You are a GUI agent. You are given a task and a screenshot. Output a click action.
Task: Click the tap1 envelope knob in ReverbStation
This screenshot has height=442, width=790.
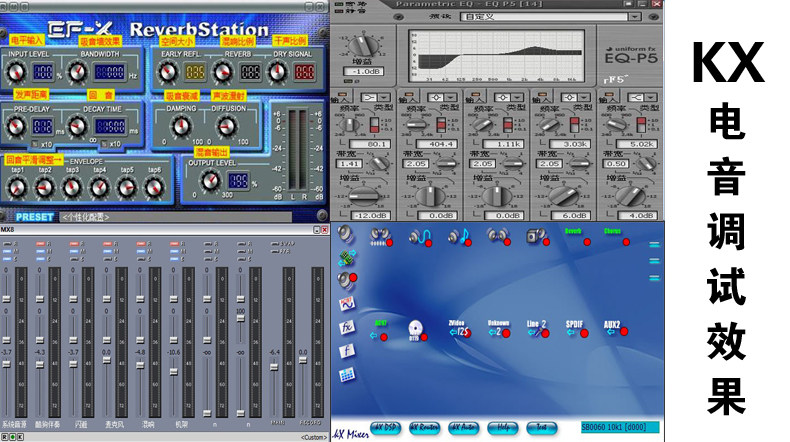[x=17, y=187]
